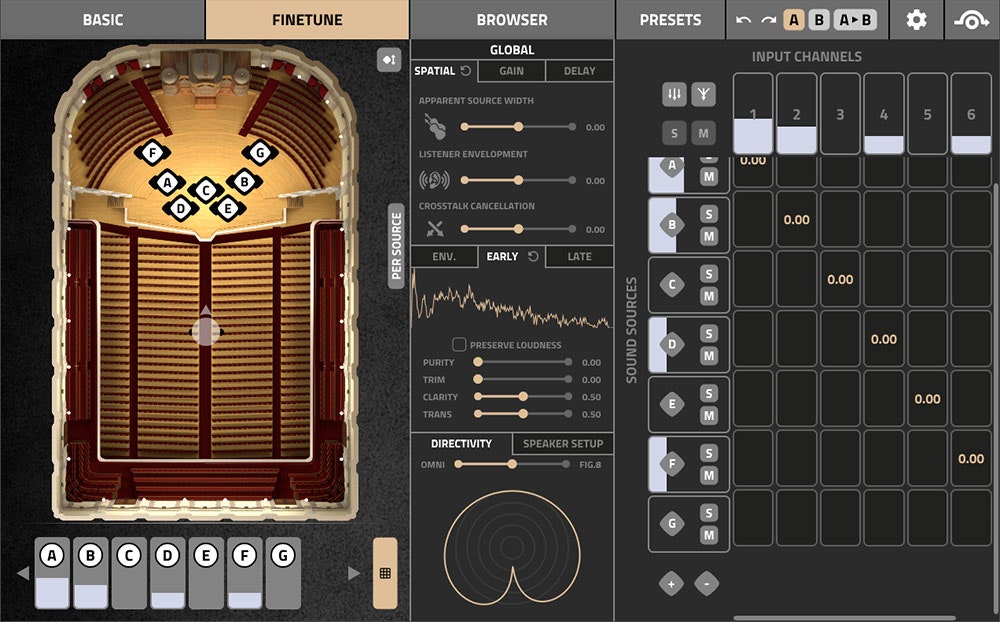Viewport: 1000px width, 622px height.
Task: Adjust the Clarity slider handle
Action: pos(523,397)
